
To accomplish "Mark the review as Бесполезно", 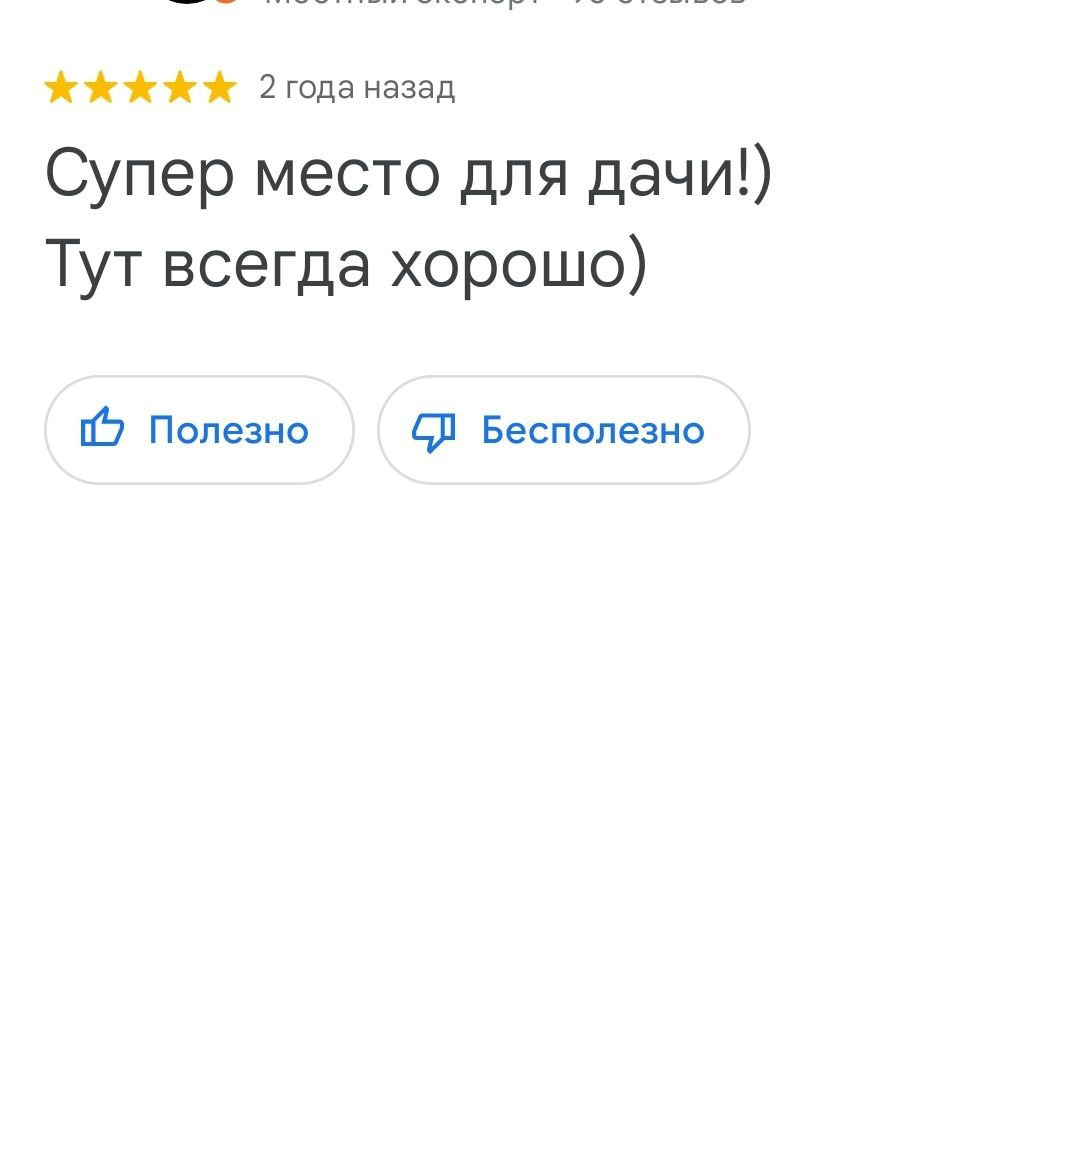I will click(563, 430).
